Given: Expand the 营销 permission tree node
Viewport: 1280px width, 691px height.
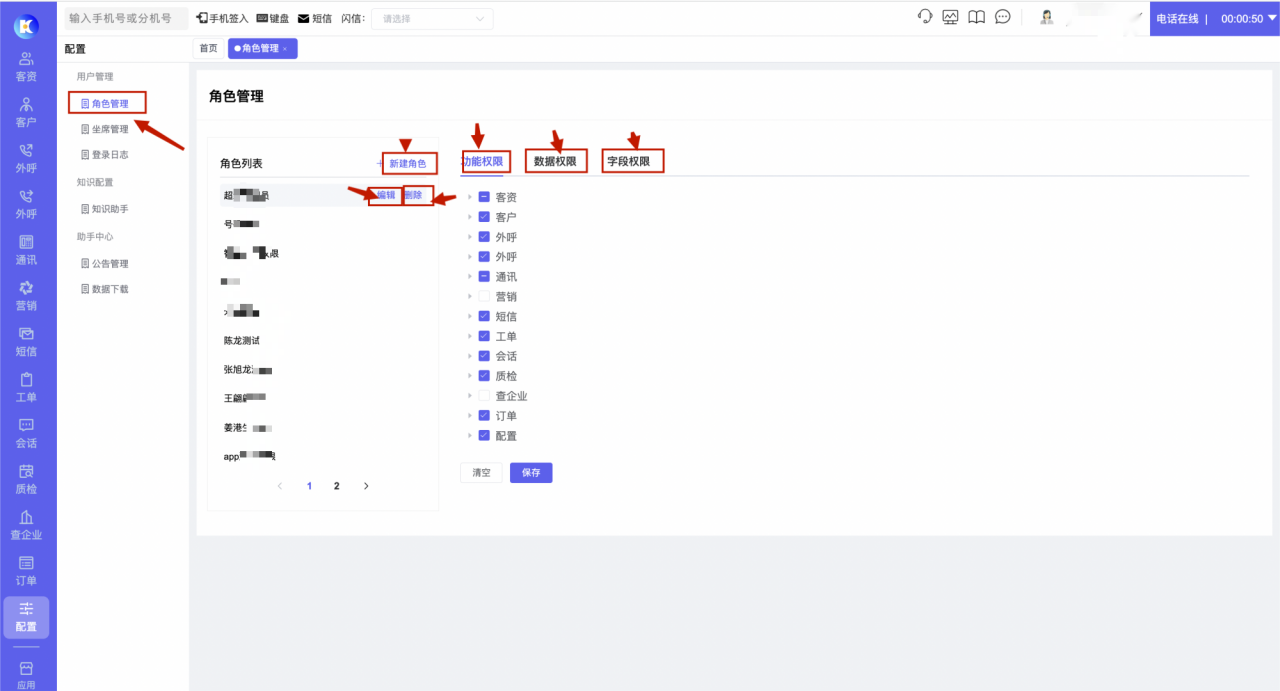Looking at the screenshot, I should pos(470,297).
